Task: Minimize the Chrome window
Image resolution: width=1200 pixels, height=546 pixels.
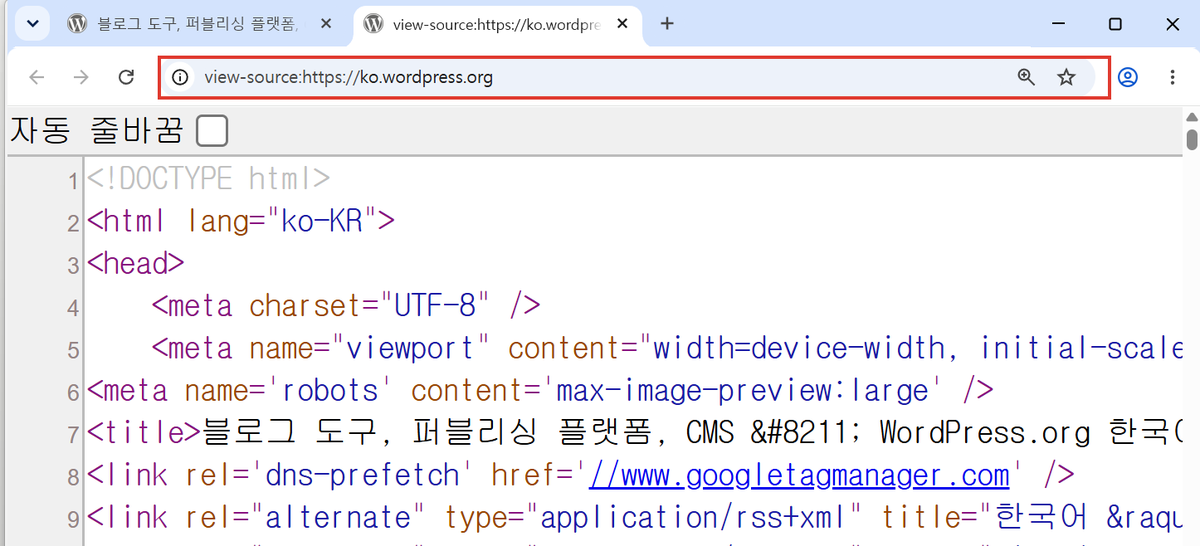Action: click(1059, 24)
